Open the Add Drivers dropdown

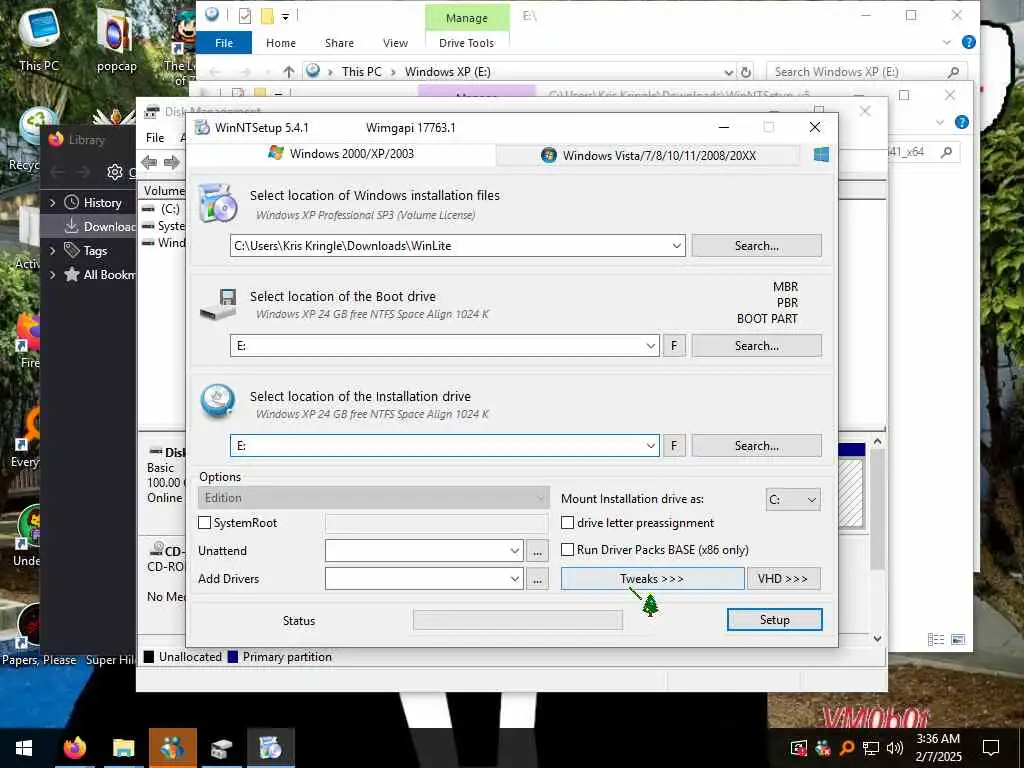[515, 579]
